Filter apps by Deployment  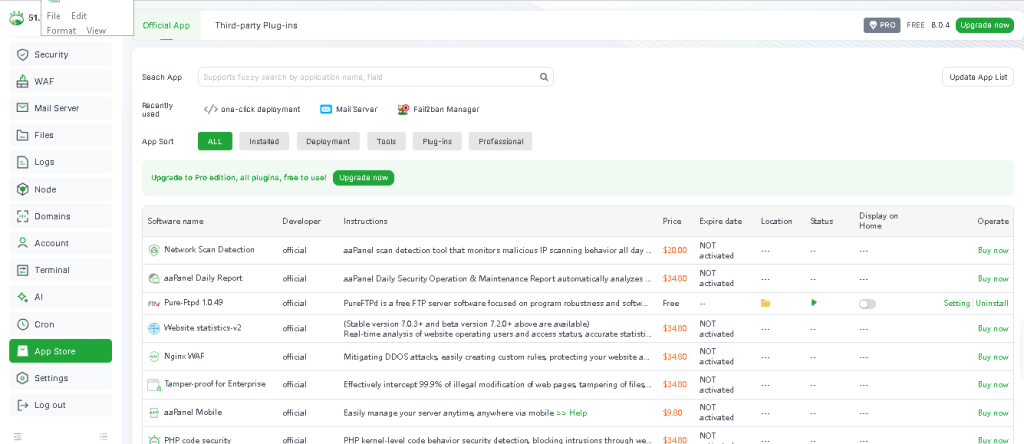(x=328, y=141)
